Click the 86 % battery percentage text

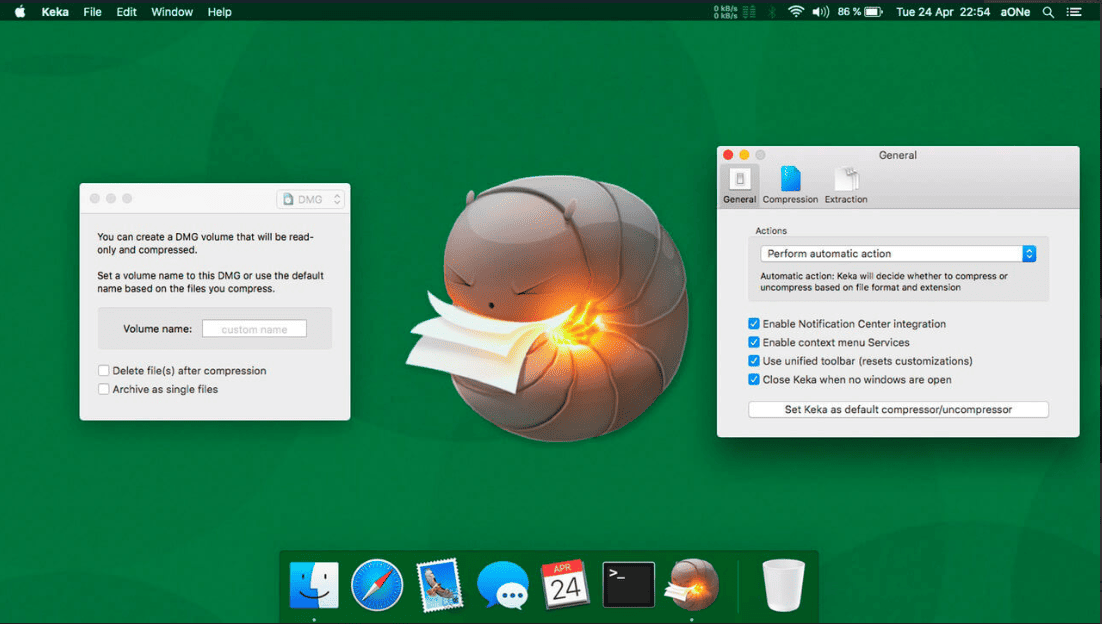coord(849,12)
